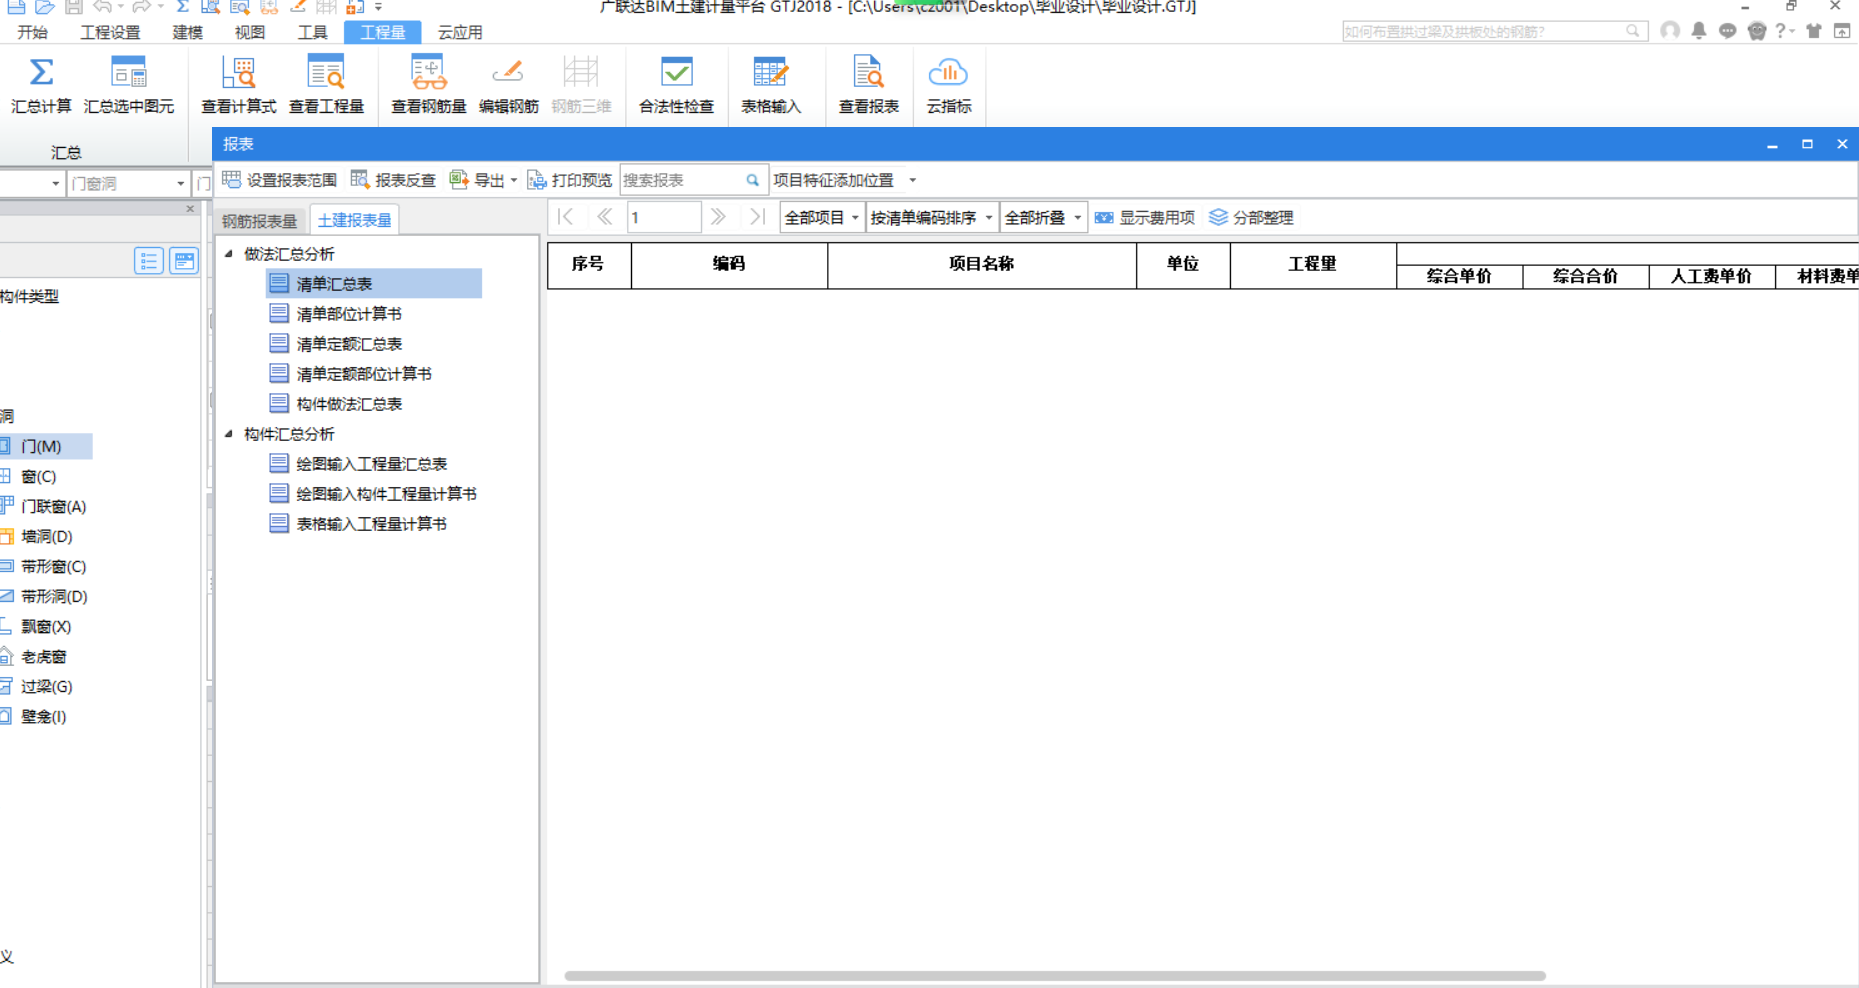Click notification bell icon in title bar

point(1698,31)
